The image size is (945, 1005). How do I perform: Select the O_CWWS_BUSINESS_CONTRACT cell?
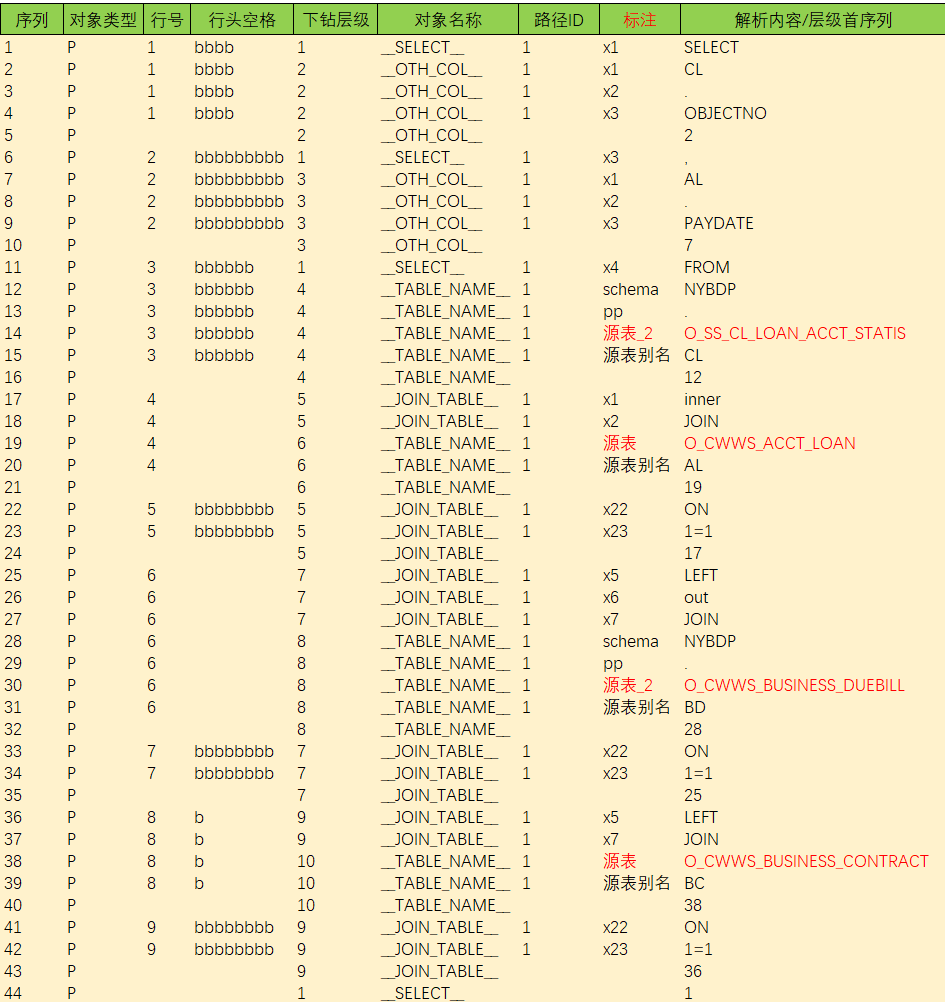[x=806, y=861]
